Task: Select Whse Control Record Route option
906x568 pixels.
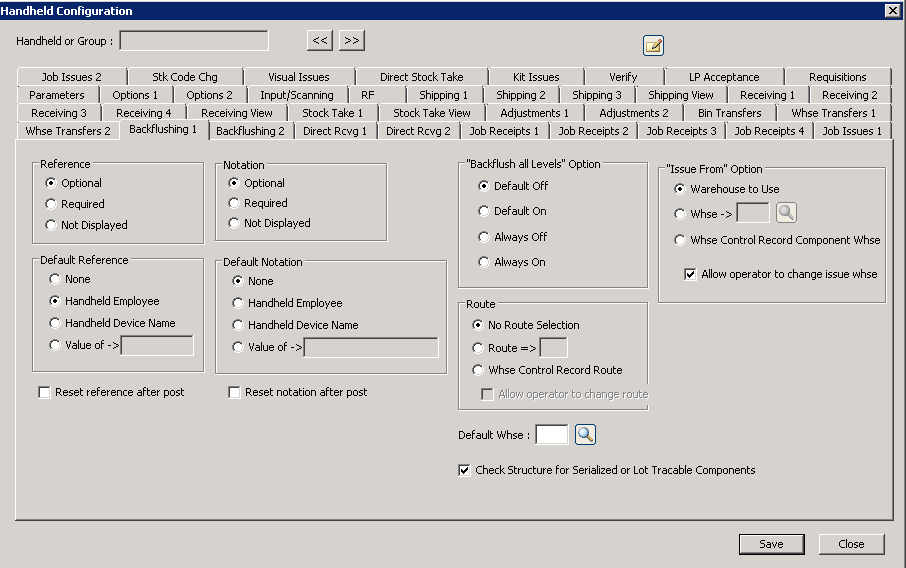Action: tap(479, 370)
